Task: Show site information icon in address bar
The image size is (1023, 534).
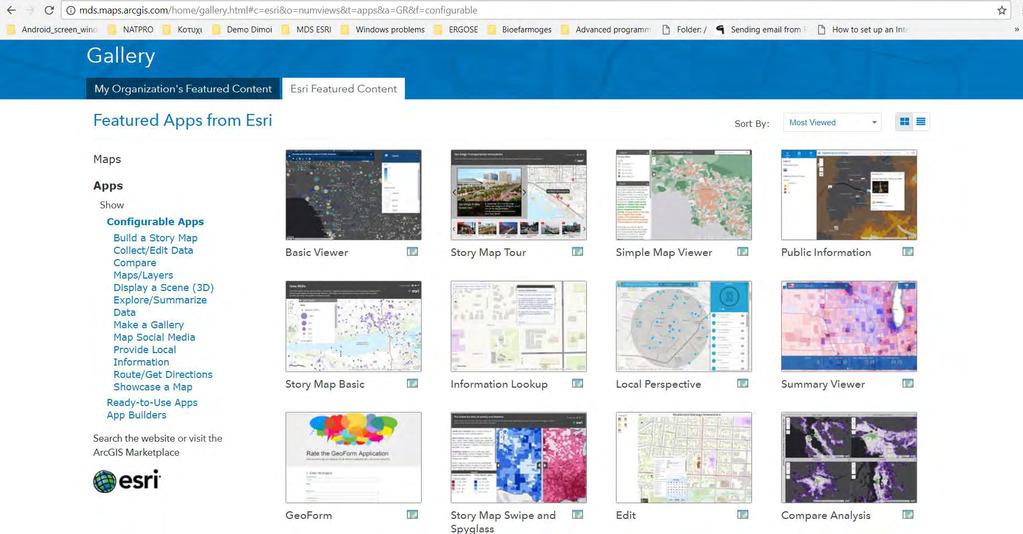Action: 70,10
